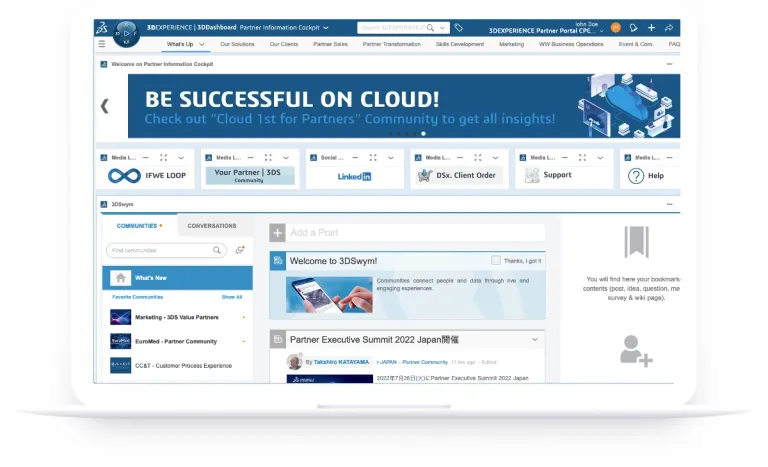768x467 pixels.
Task: Open JAPAN - Partner Community link
Action: tap(414, 362)
